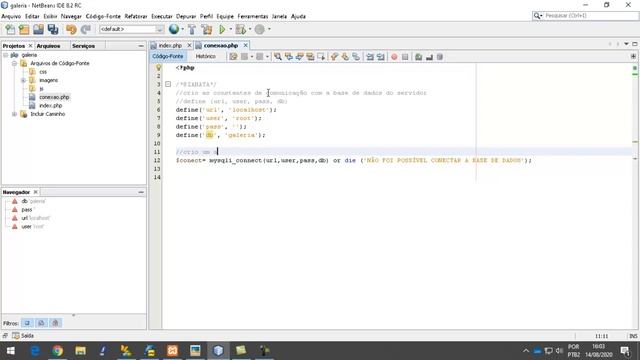Collapse the comment code fold on line 3
The height and width of the screenshot is (360, 640).
(168, 84)
